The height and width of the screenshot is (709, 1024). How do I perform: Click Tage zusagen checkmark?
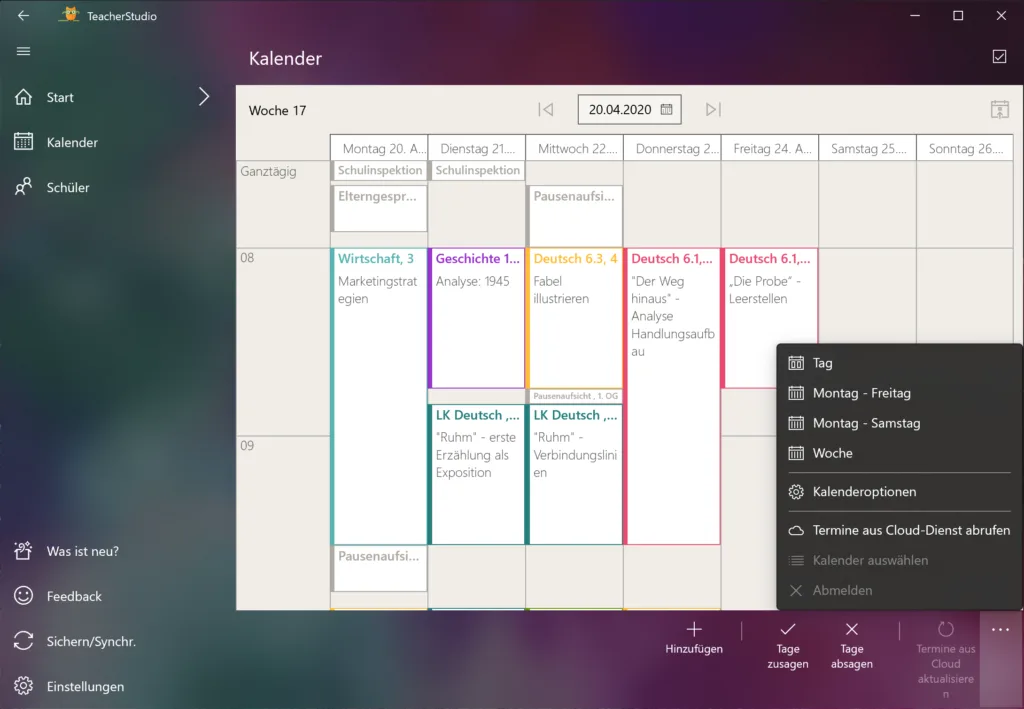[788, 645]
